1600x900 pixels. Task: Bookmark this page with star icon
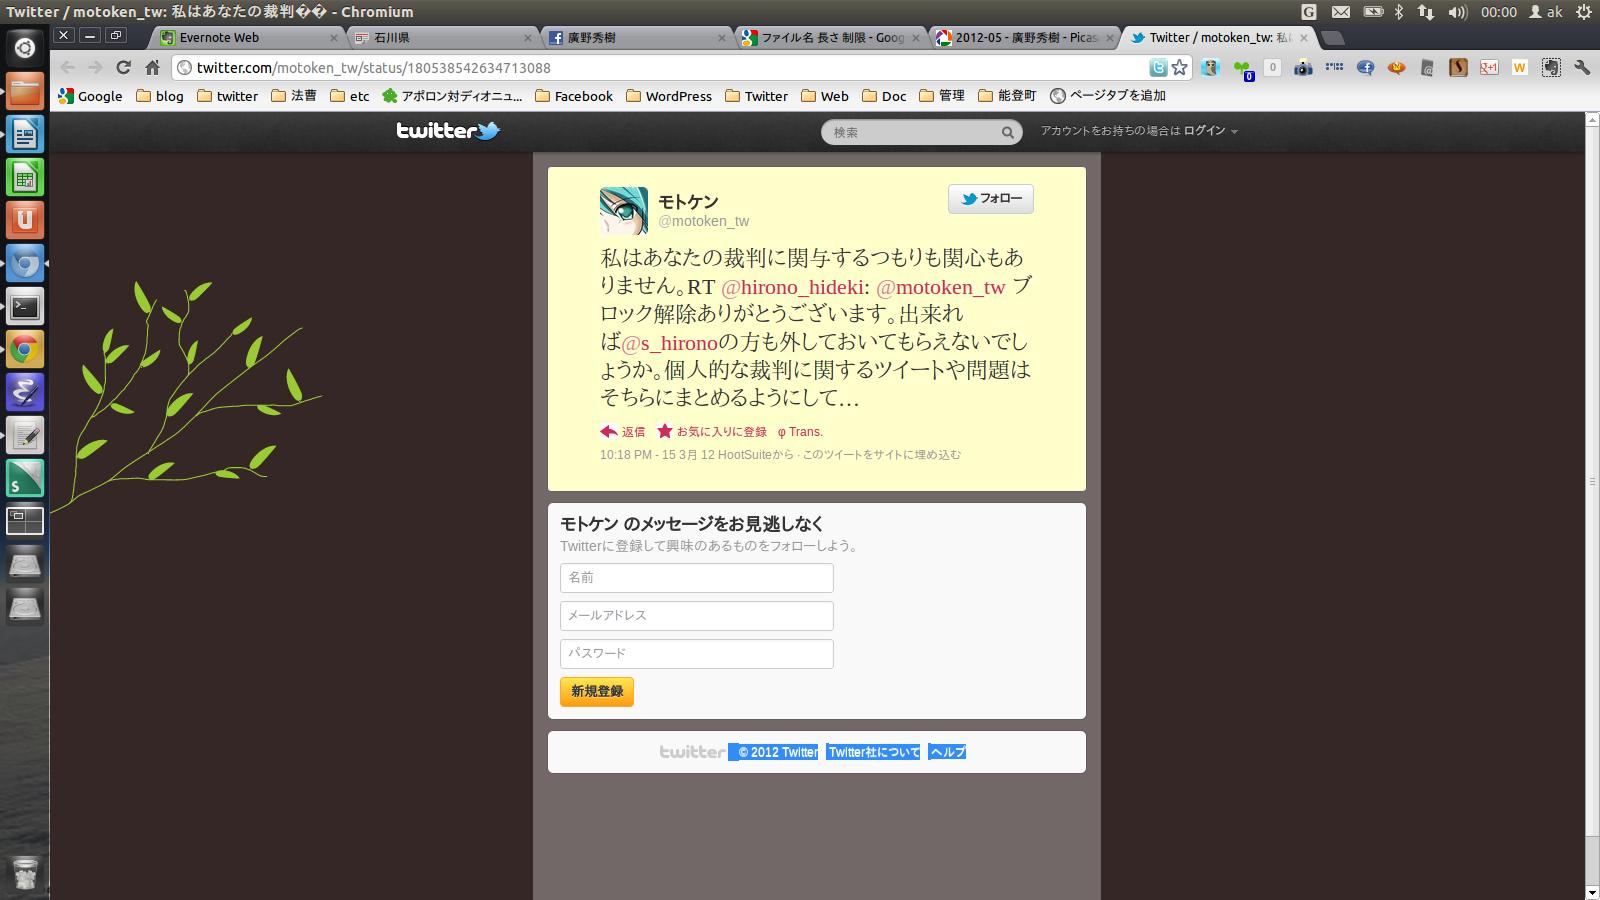click(x=1180, y=67)
